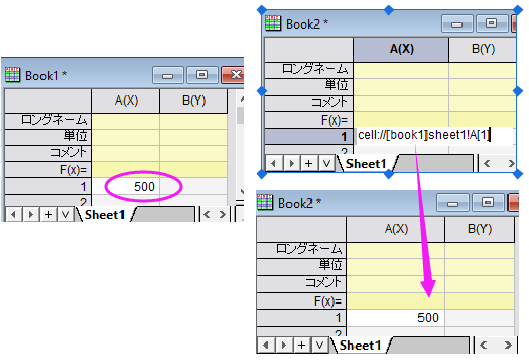Click A(X) header in Book2 window showing 500
This screenshot has height=361, width=529.
[395, 229]
